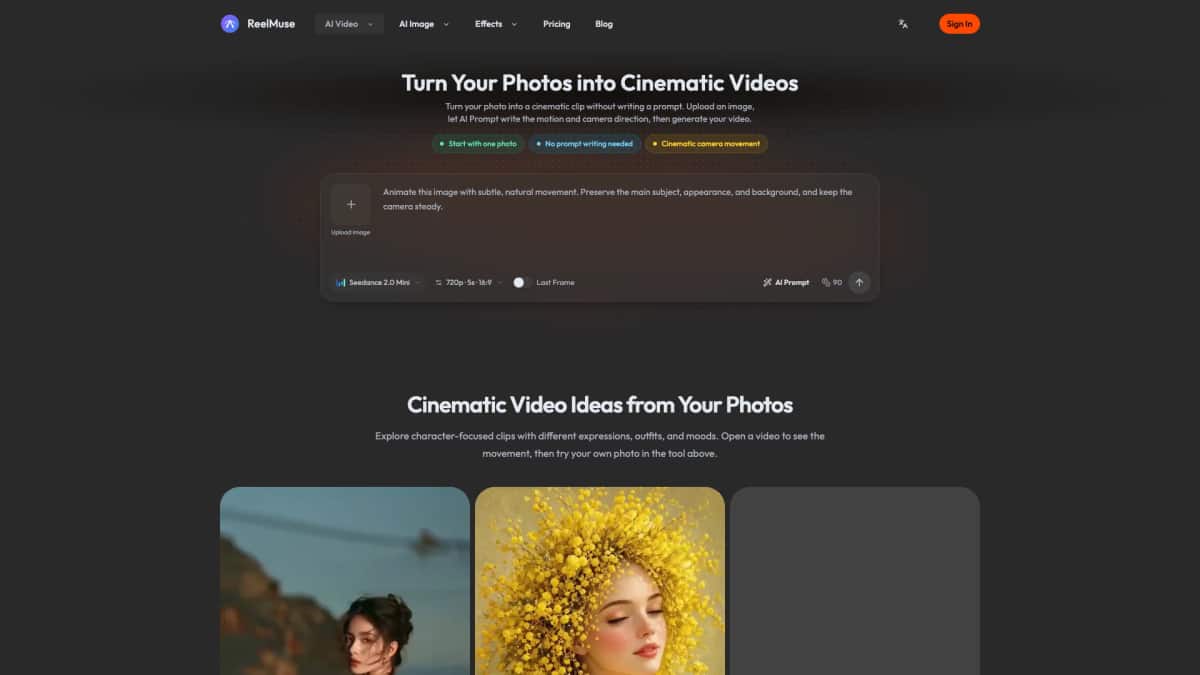Open the Blog link

(604, 24)
